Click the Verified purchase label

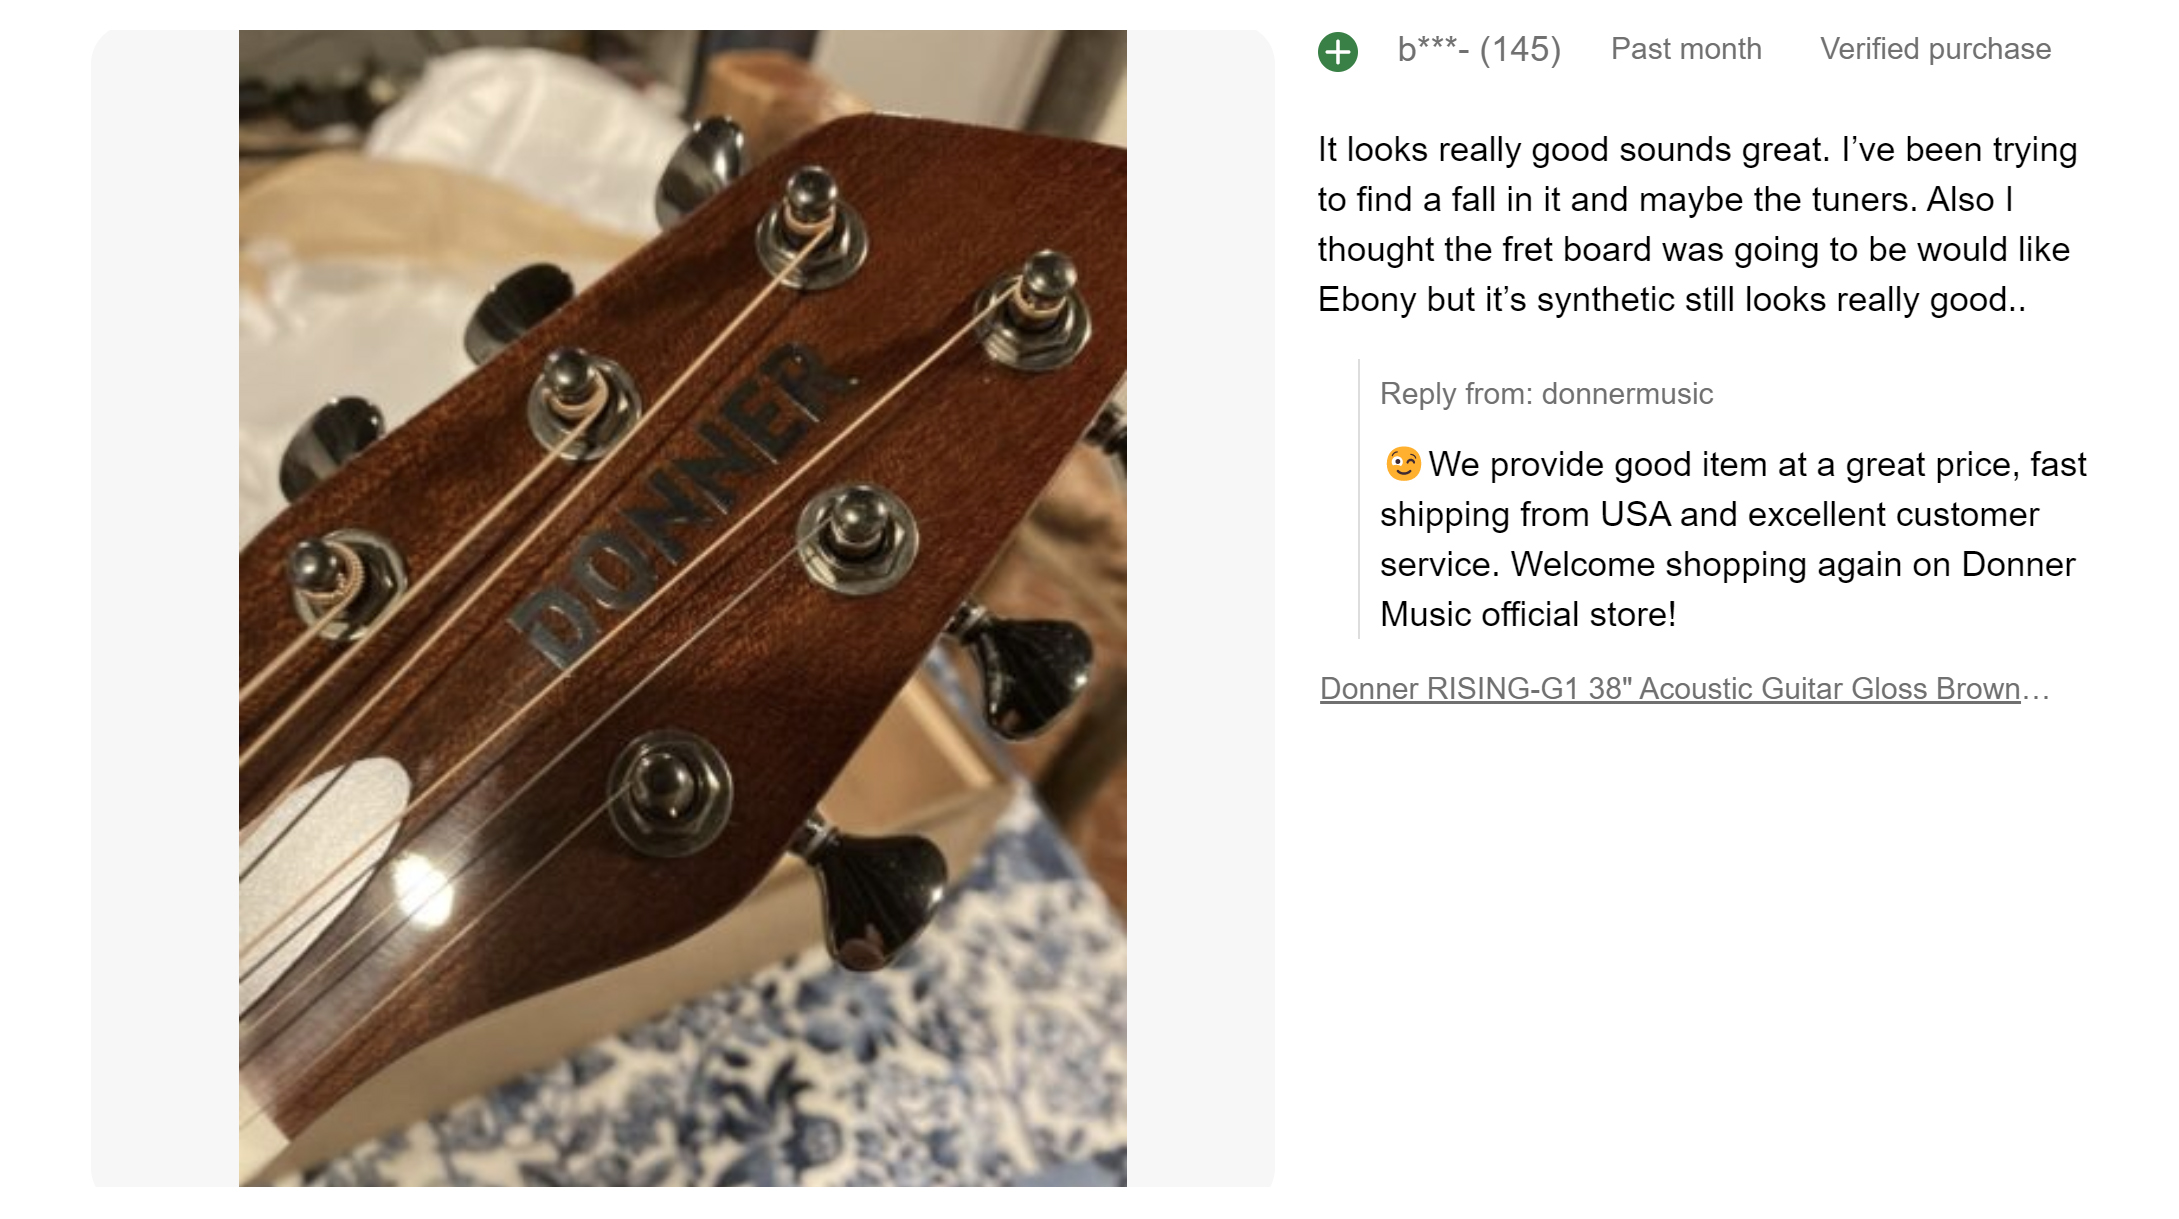(x=1935, y=49)
